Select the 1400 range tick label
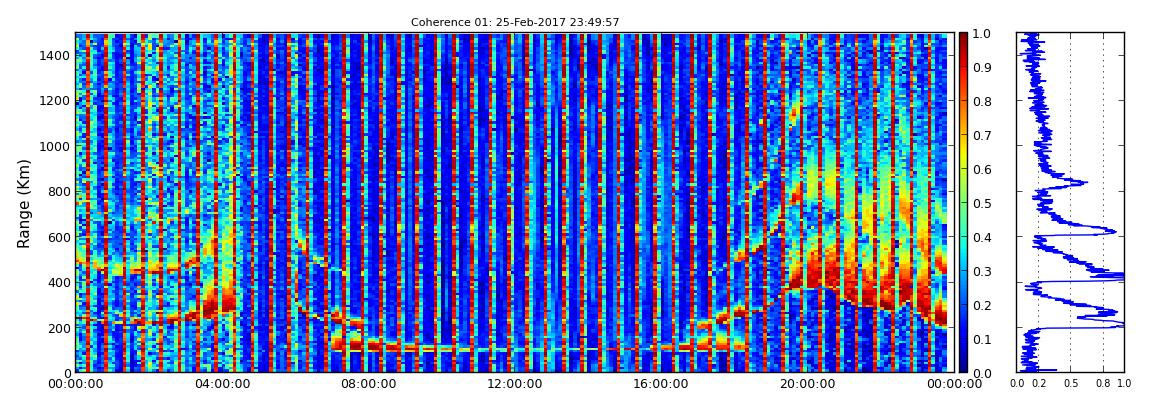Image resolution: width=1150 pixels, height=407 pixels. [54, 55]
